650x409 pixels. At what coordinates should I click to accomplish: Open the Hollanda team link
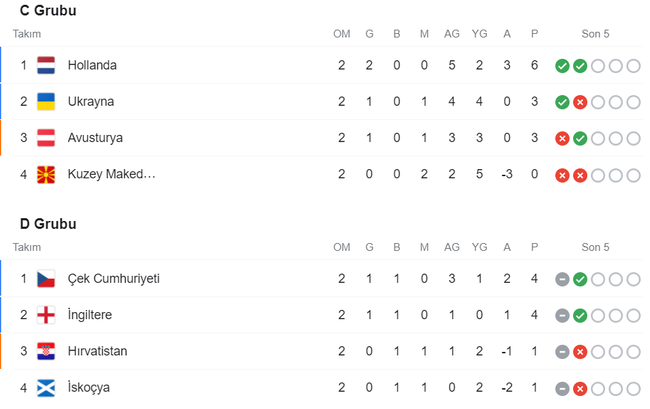(x=92, y=66)
